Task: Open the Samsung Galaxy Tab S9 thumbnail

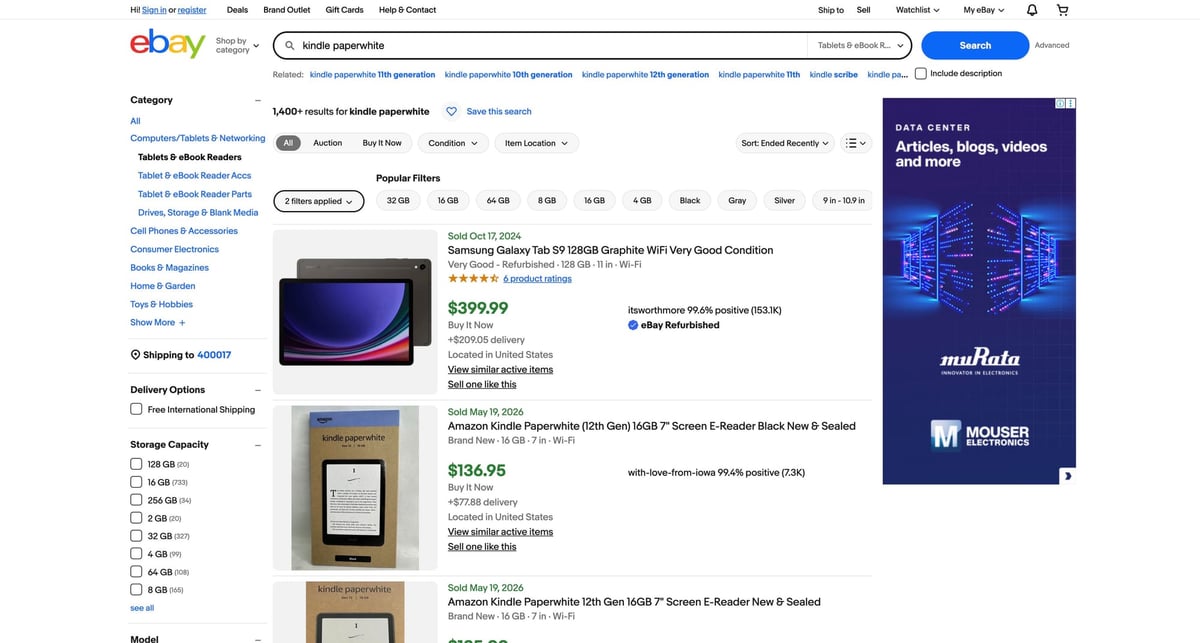Action: [x=355, y=312]
